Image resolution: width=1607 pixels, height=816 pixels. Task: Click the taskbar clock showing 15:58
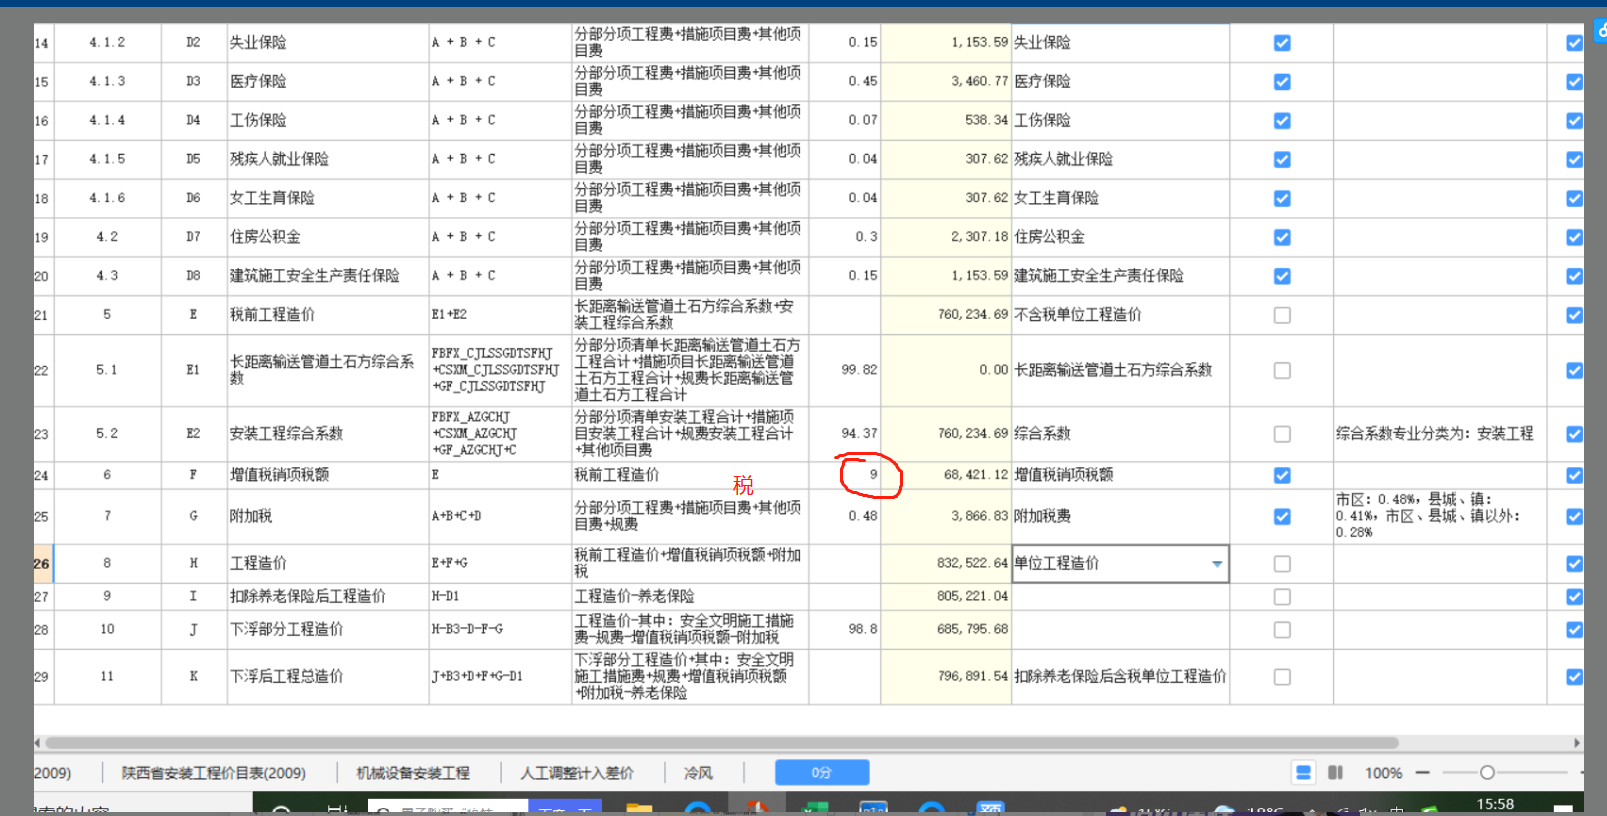coord(1495,804)
